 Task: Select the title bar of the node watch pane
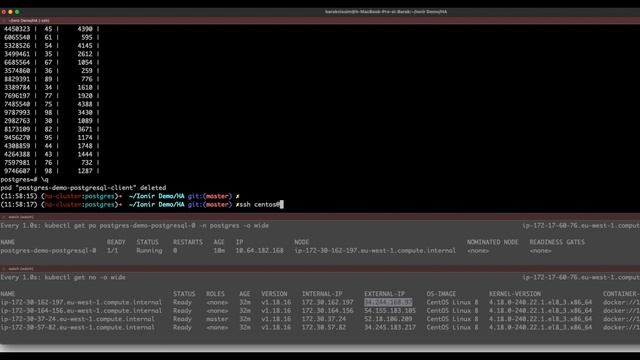tap(320, 269)
